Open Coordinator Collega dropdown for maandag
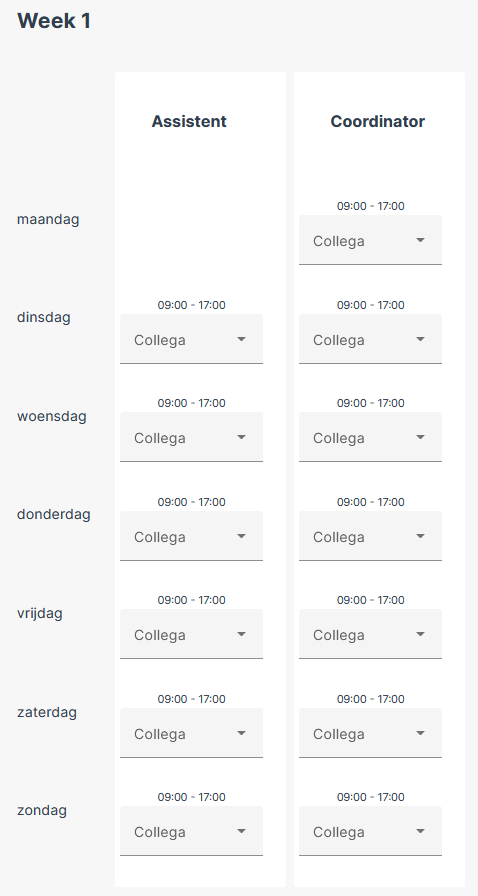The width and height of the screenshot is (478, 896). click(370, 240)
